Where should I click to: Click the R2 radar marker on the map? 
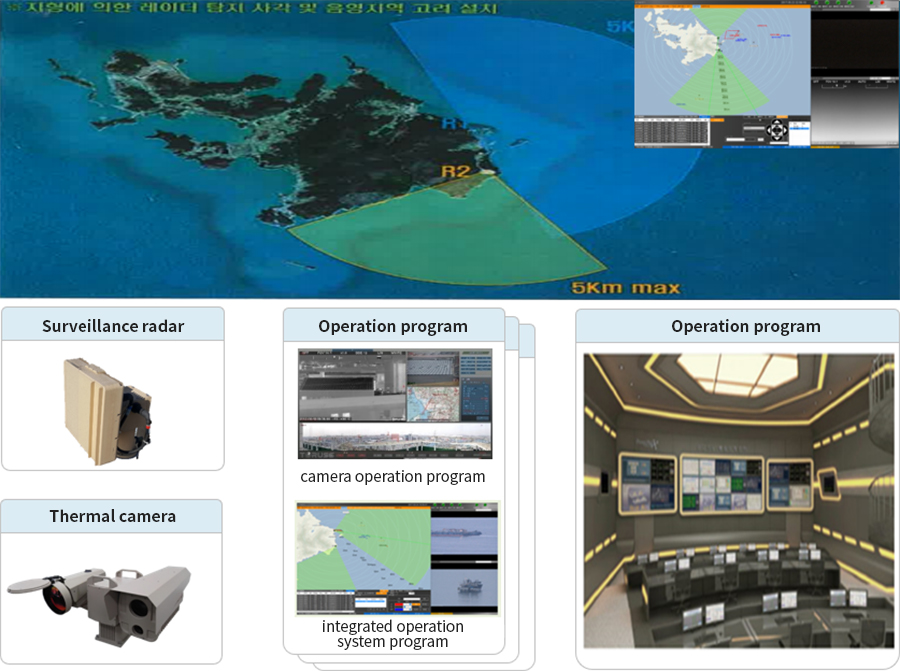click(x=456, y=171)
